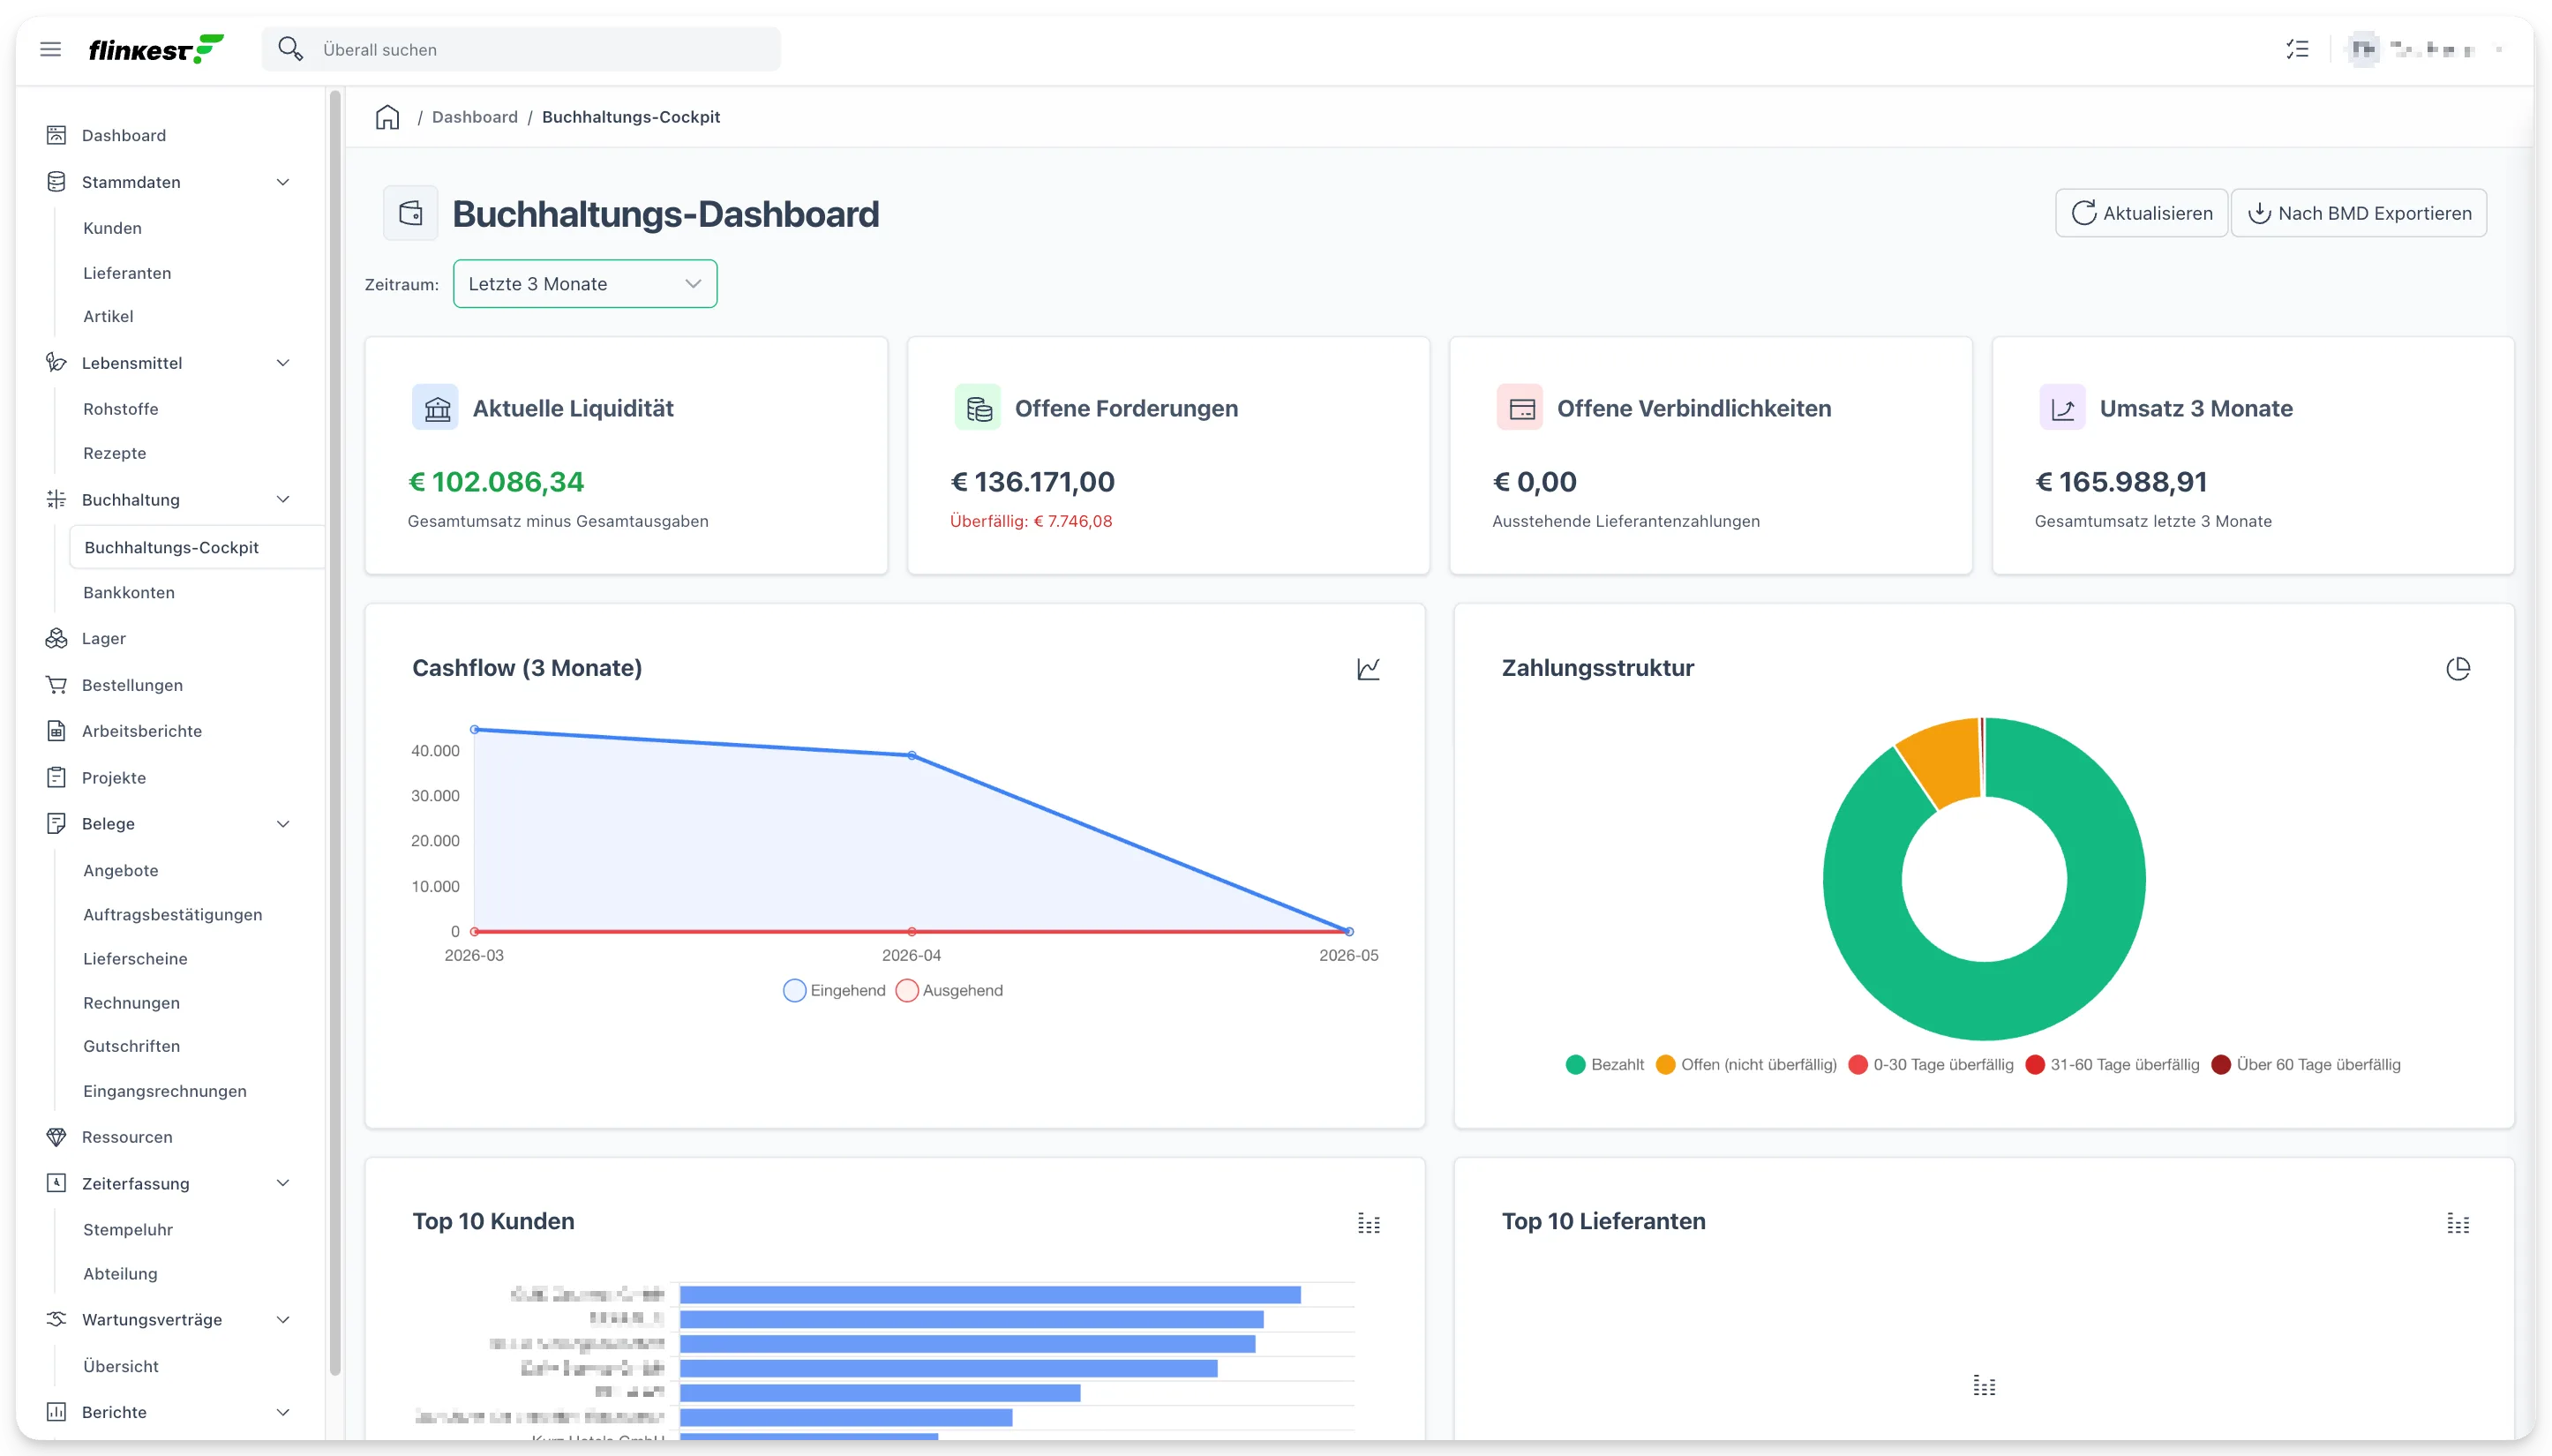Click Nach BMD Exportieren button
2552x1456 pixels.
click(2359, 213)
